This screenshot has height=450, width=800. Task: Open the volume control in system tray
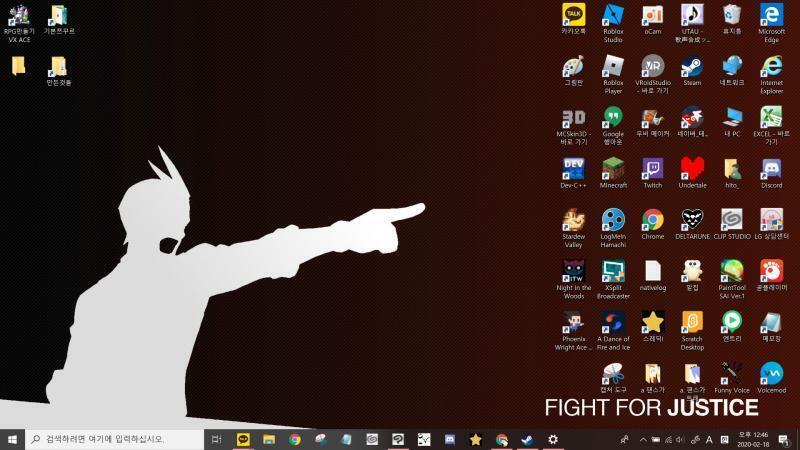click(680, 439)
